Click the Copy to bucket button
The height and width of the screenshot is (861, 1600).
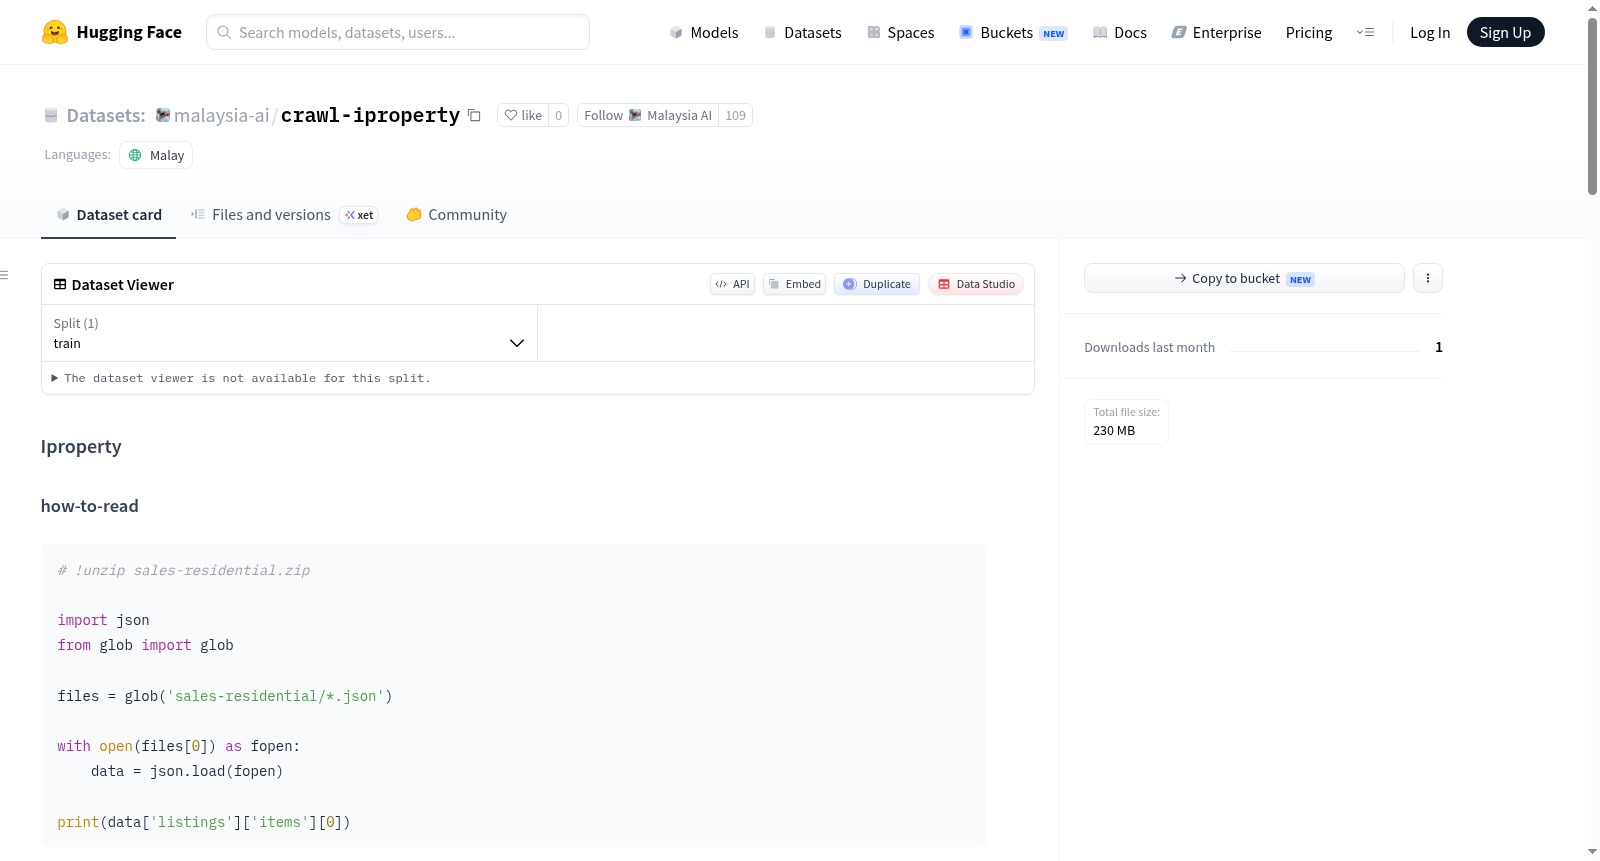1244,278
